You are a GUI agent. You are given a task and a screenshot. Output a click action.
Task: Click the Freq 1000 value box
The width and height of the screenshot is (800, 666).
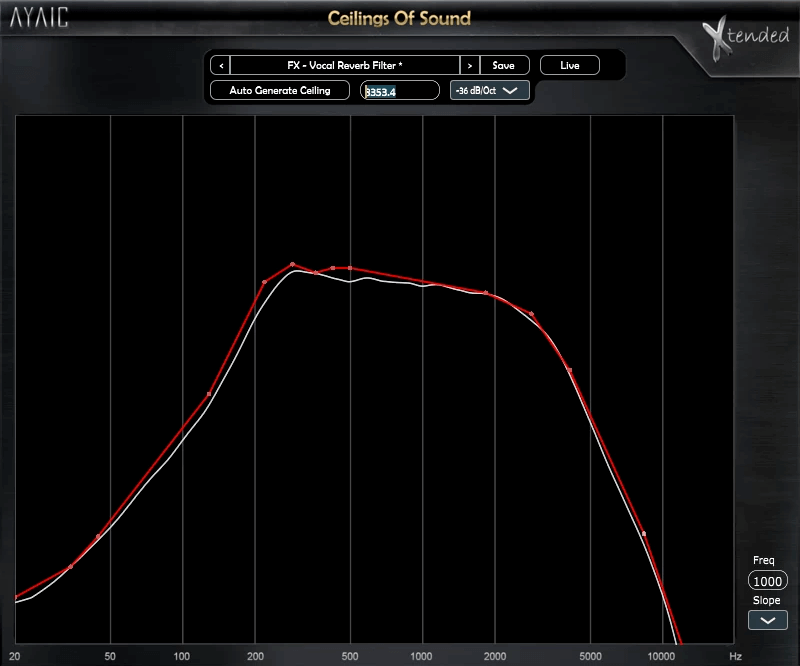pos(767,581)
